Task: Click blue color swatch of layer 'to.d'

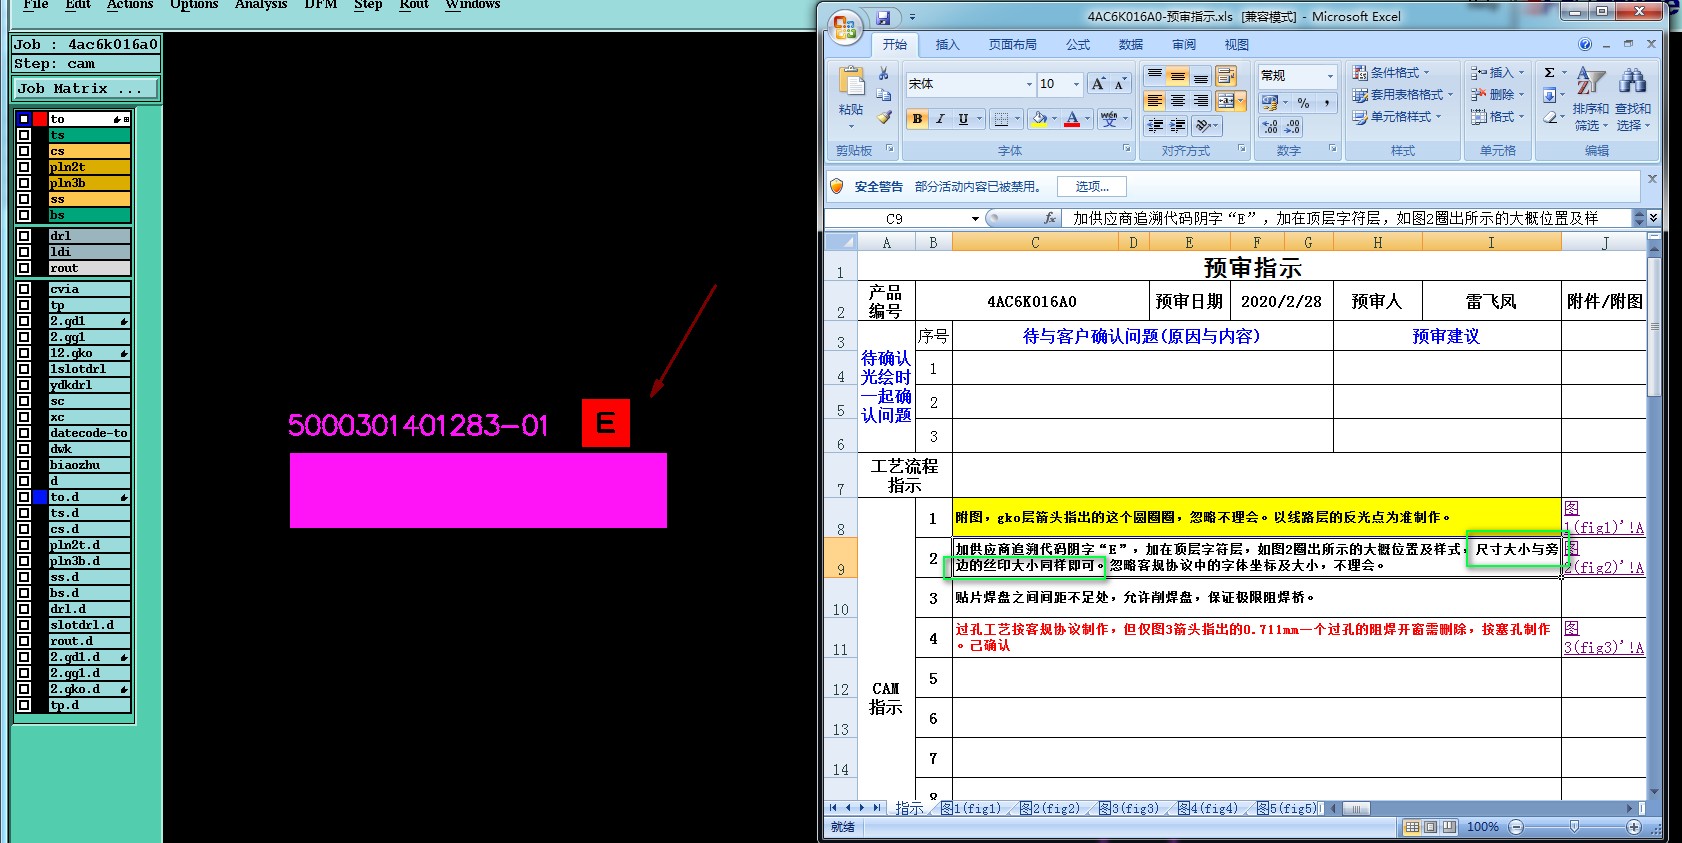Action: [40, 497]
